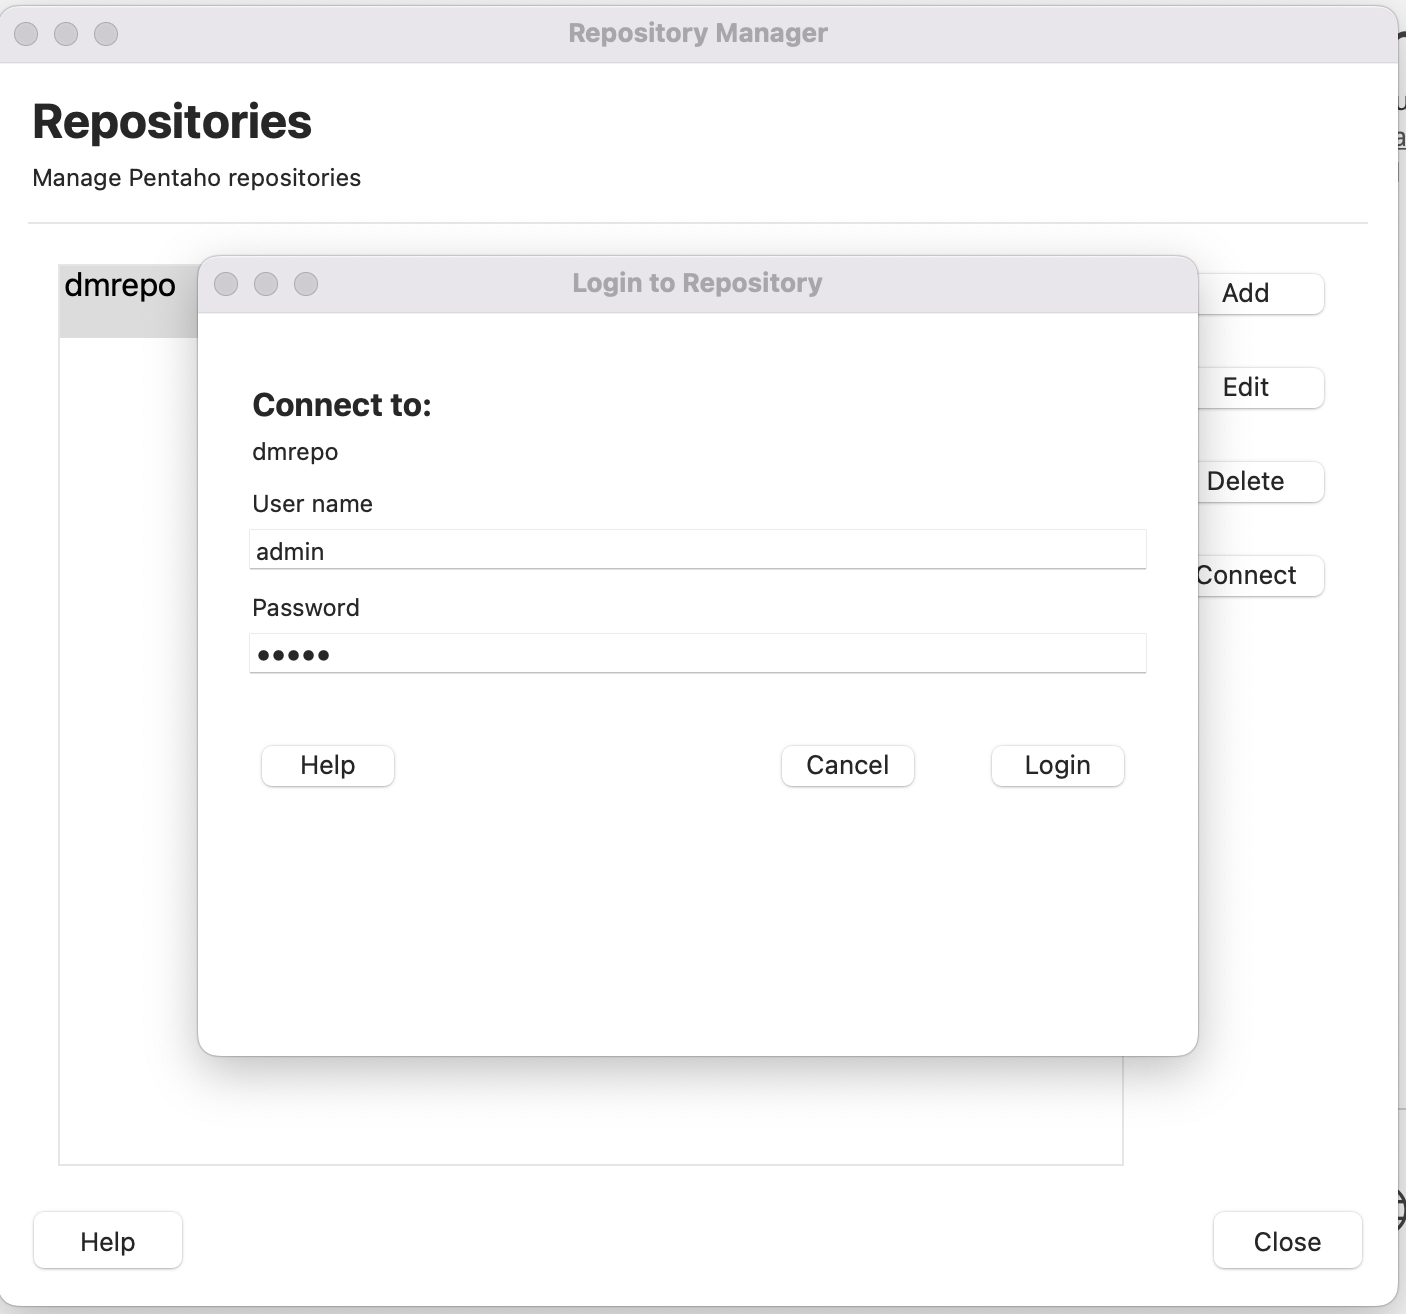Close the Repository Manager window via title bar
Viewport: 1406px width, 1314px height.
click(x=27, y=34)
